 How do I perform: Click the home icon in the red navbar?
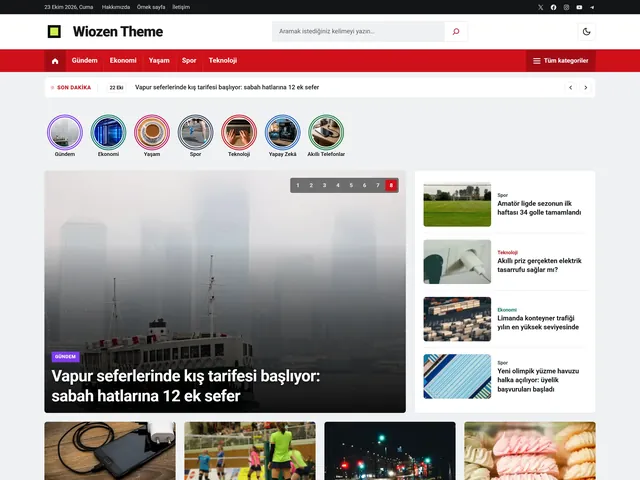click(55, 61)
